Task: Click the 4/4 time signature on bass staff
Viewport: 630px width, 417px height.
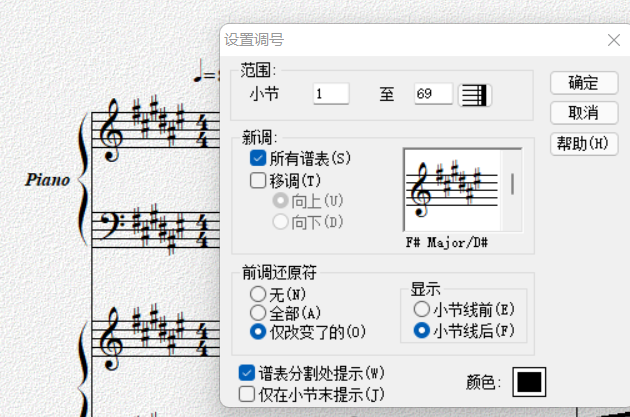Action: coord(203,231)
